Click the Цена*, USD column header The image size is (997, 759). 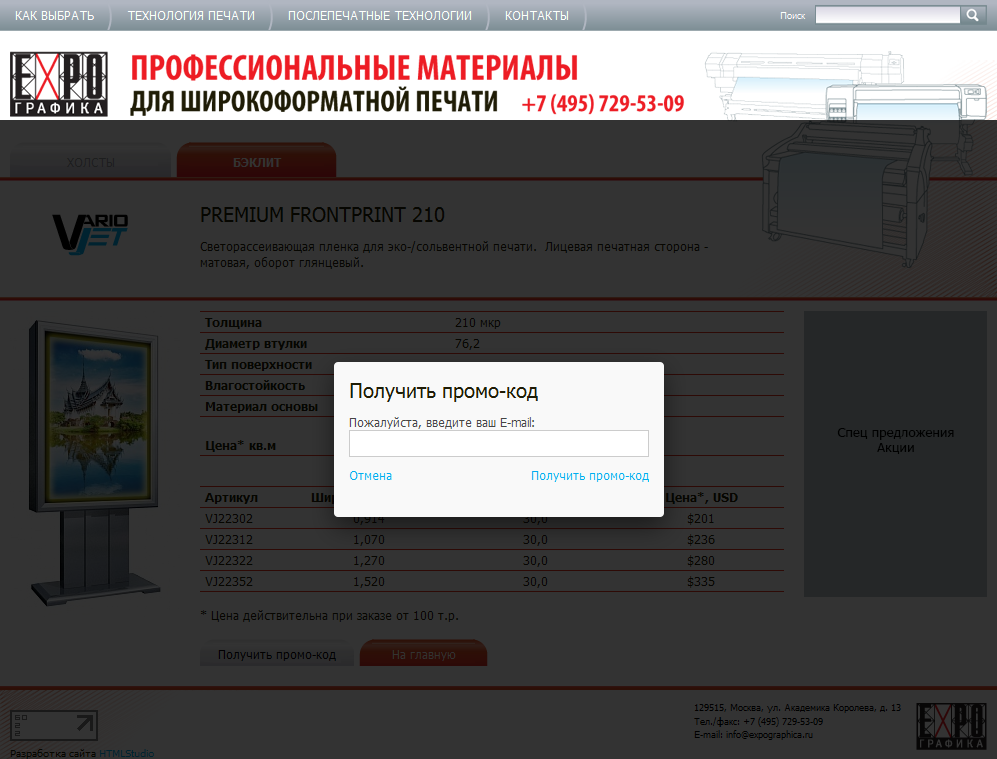pyautogui.click(x=701, y=498)
